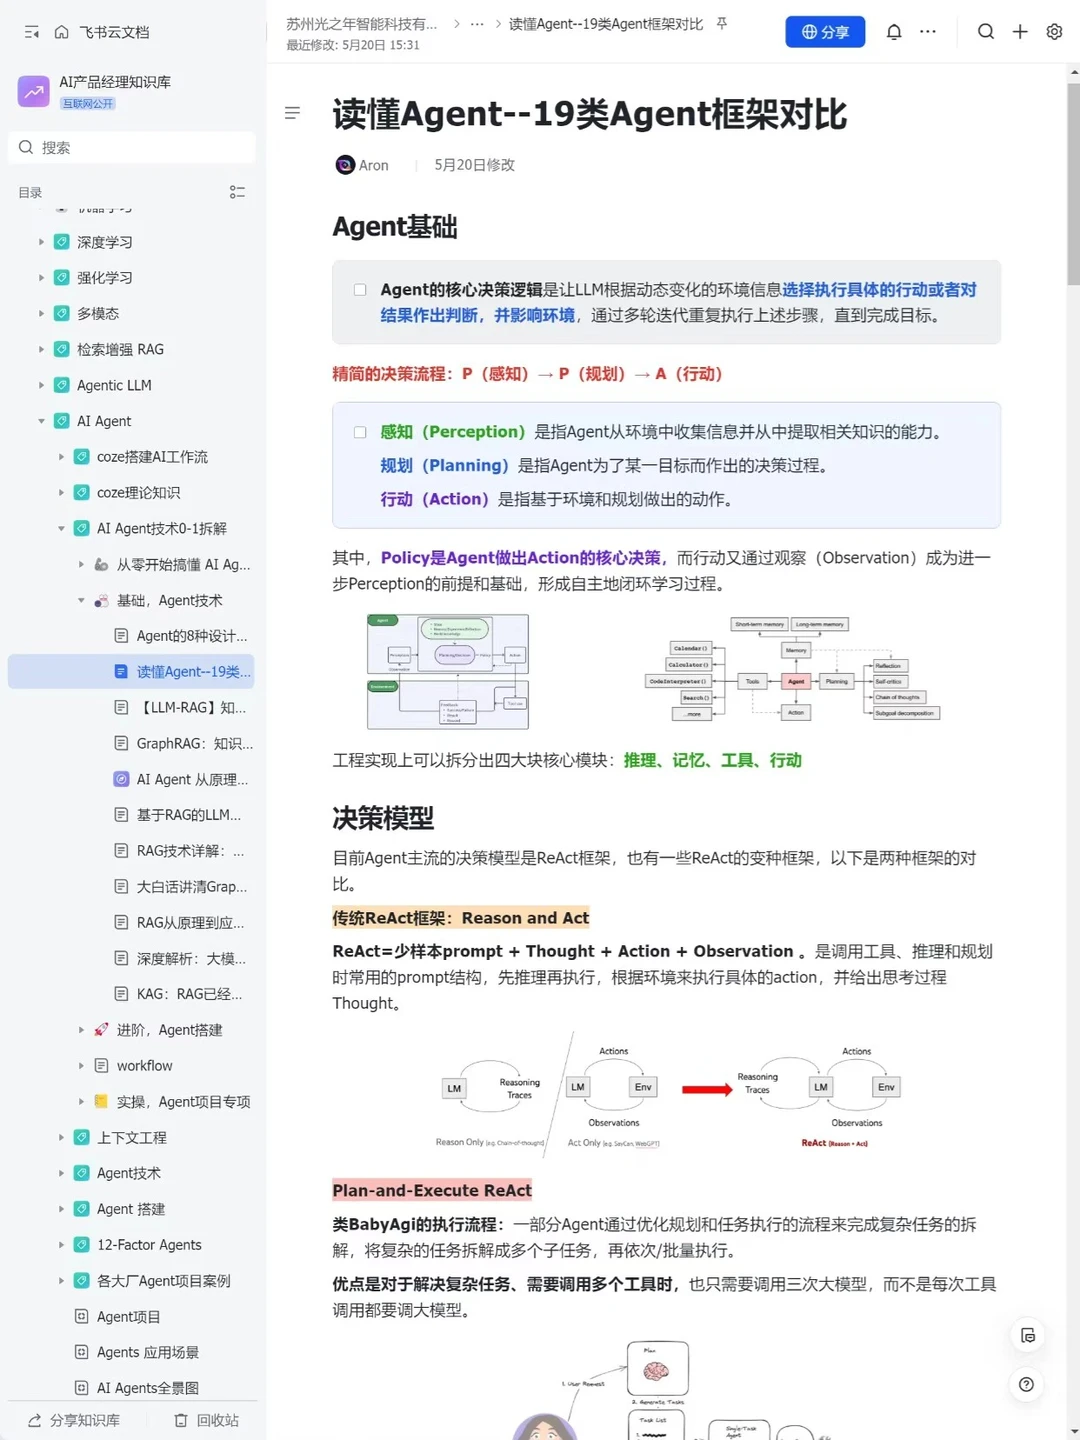The width and height of the screenshot is (1080, 1440).
Task: Open the notifications bell
Action: coord(893,31)
